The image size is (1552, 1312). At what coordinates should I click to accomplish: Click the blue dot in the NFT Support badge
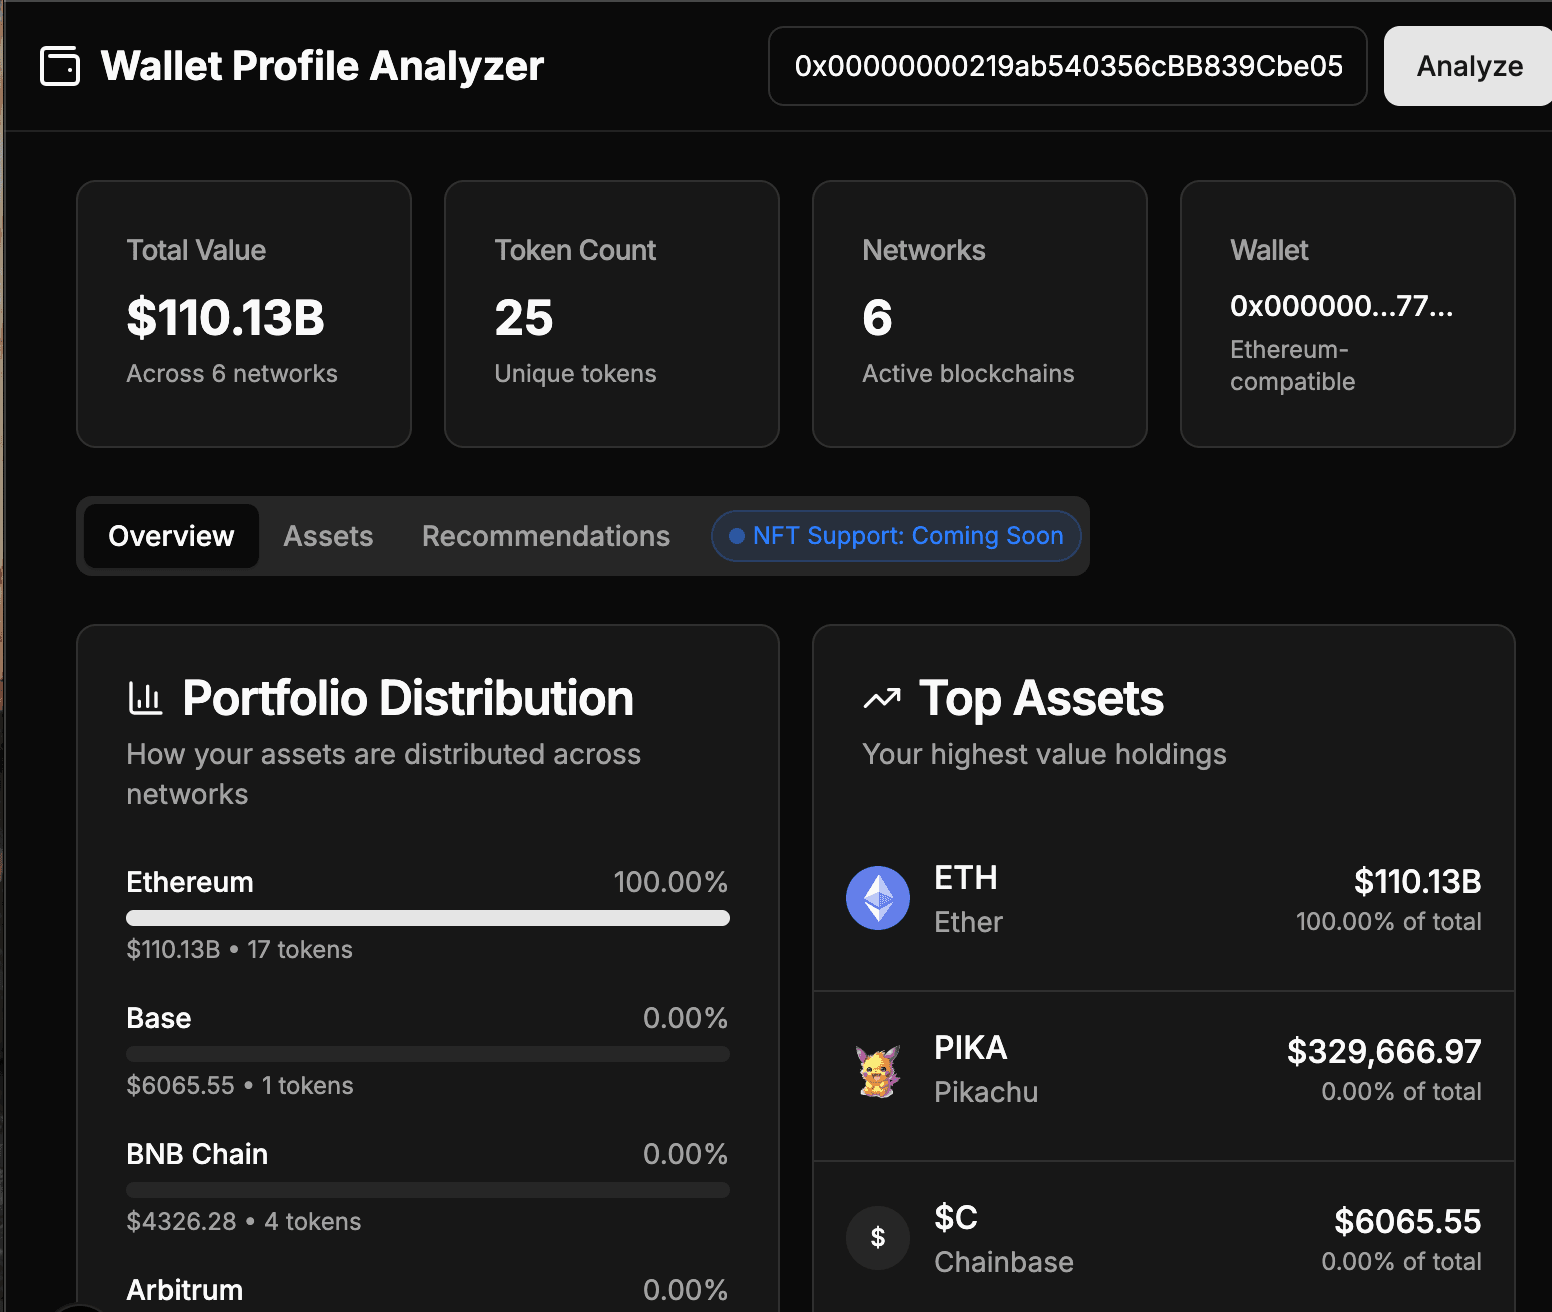pos(737,536)
